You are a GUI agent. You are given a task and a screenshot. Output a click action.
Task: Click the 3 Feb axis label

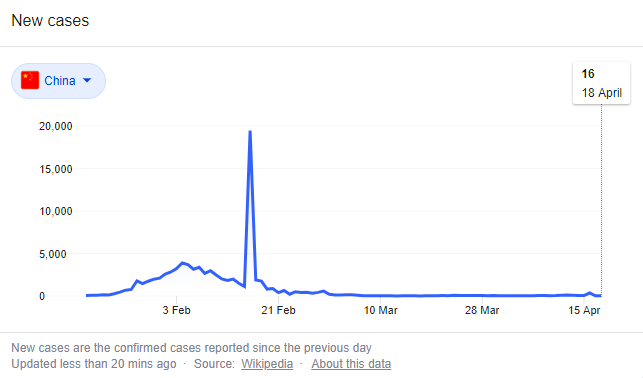(176, 310)
